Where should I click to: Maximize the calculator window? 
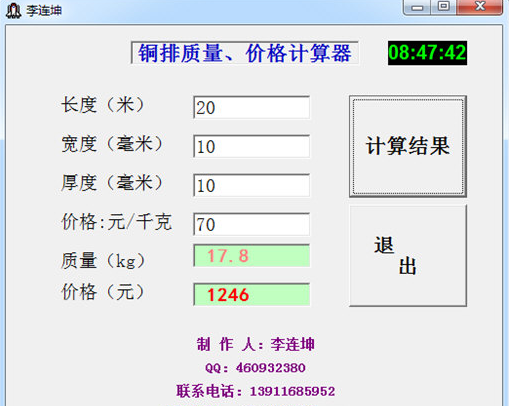click(444, 7)
